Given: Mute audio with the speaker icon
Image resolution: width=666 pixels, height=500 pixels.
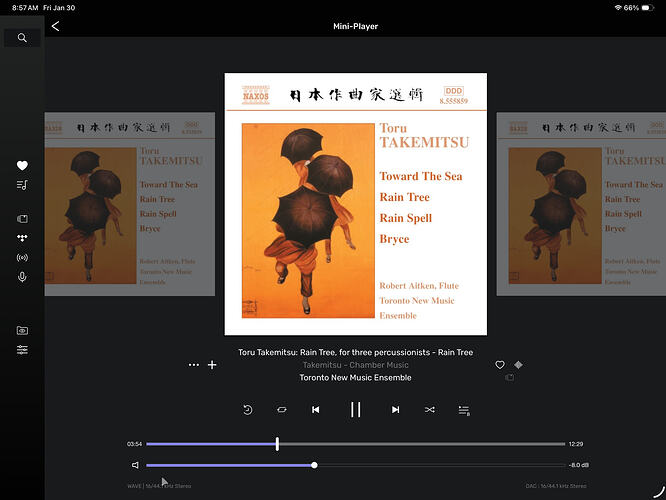Looking at the screenshot, I should pyautogui.click(x=135, y=465).
